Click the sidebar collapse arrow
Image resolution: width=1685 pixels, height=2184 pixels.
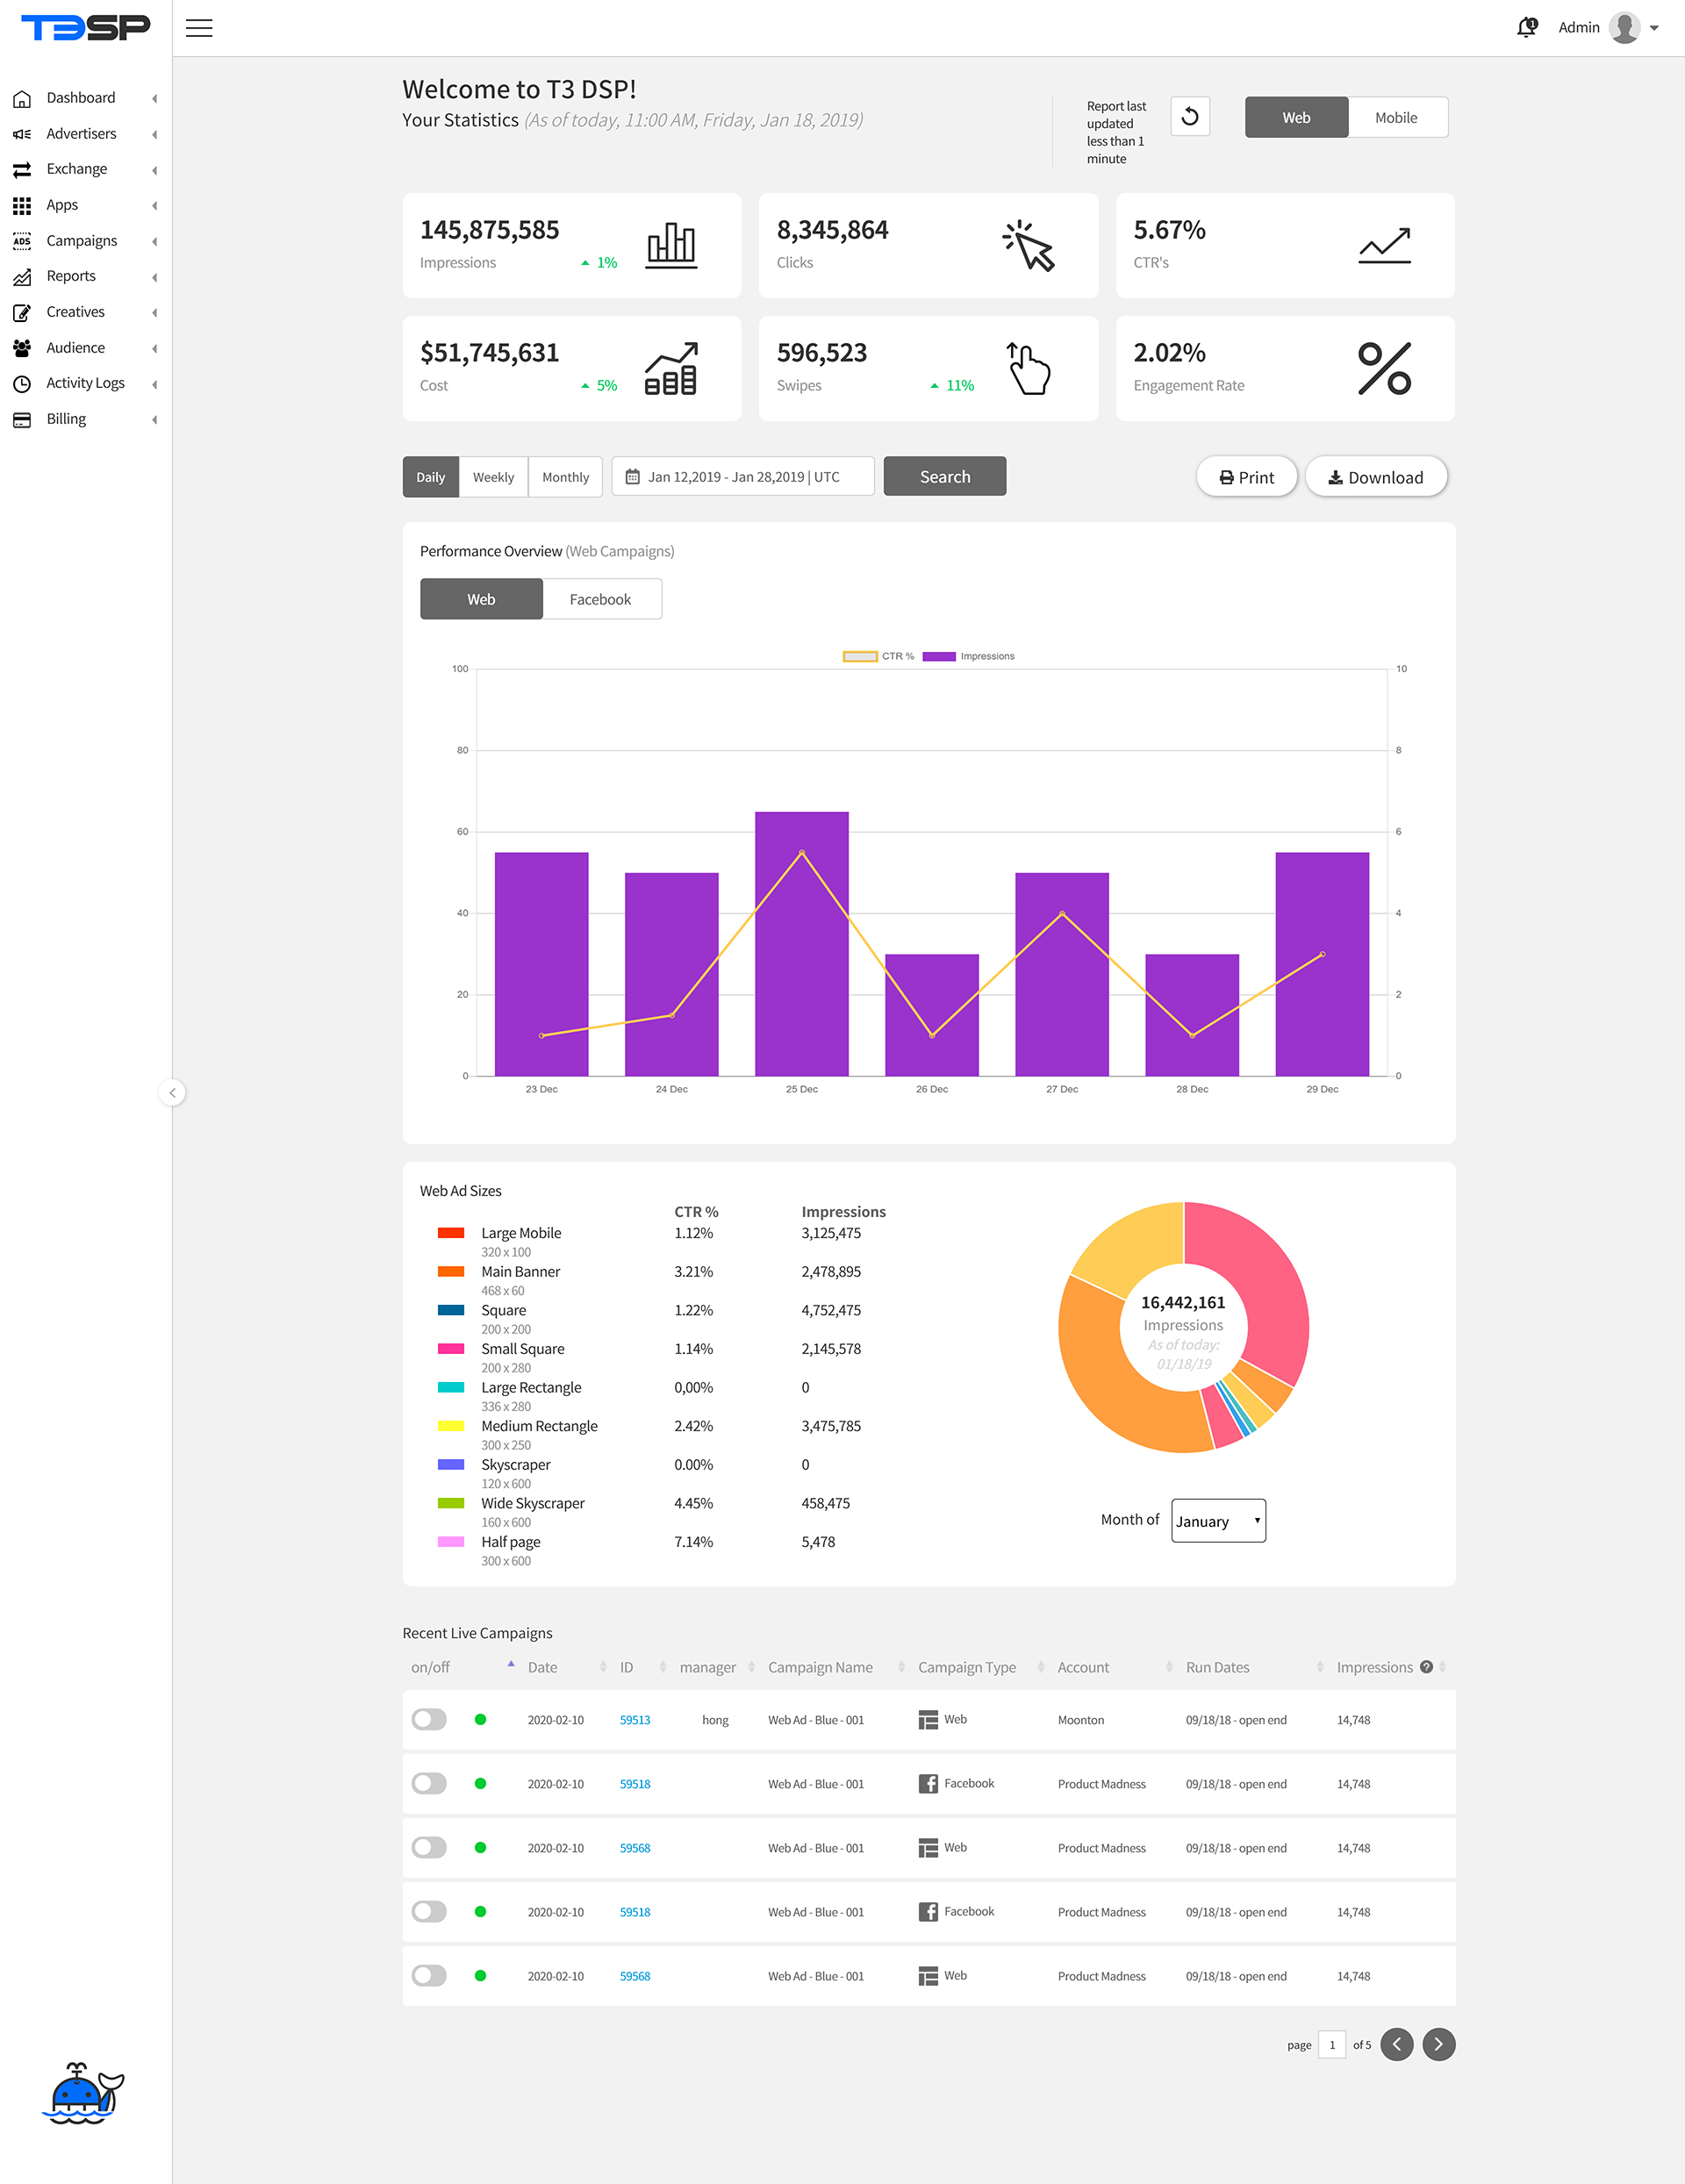(172, 1092)
